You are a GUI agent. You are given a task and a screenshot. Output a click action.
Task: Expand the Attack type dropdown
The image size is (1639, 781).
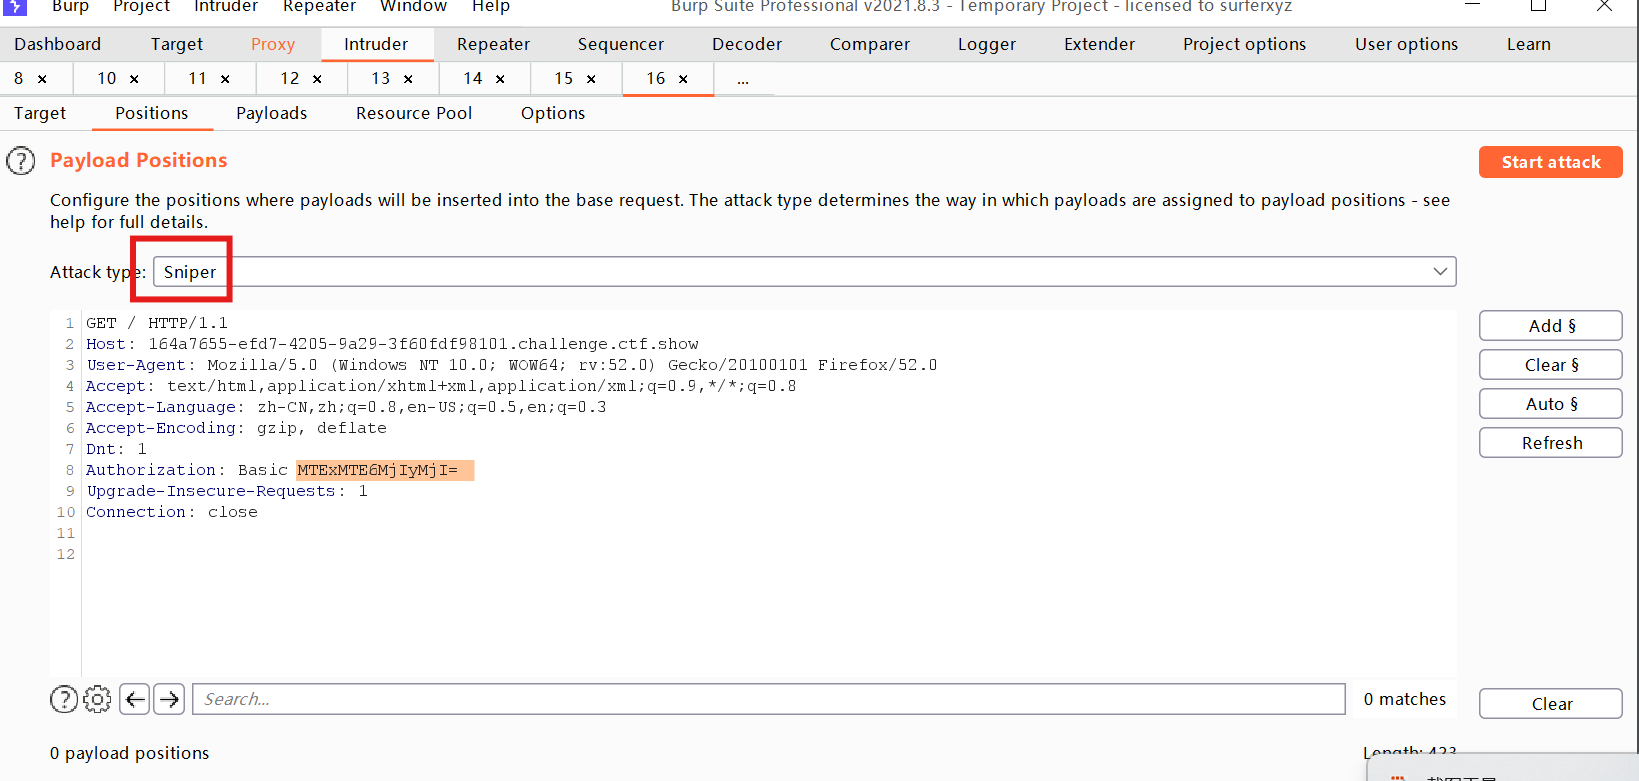[1440, 272]
